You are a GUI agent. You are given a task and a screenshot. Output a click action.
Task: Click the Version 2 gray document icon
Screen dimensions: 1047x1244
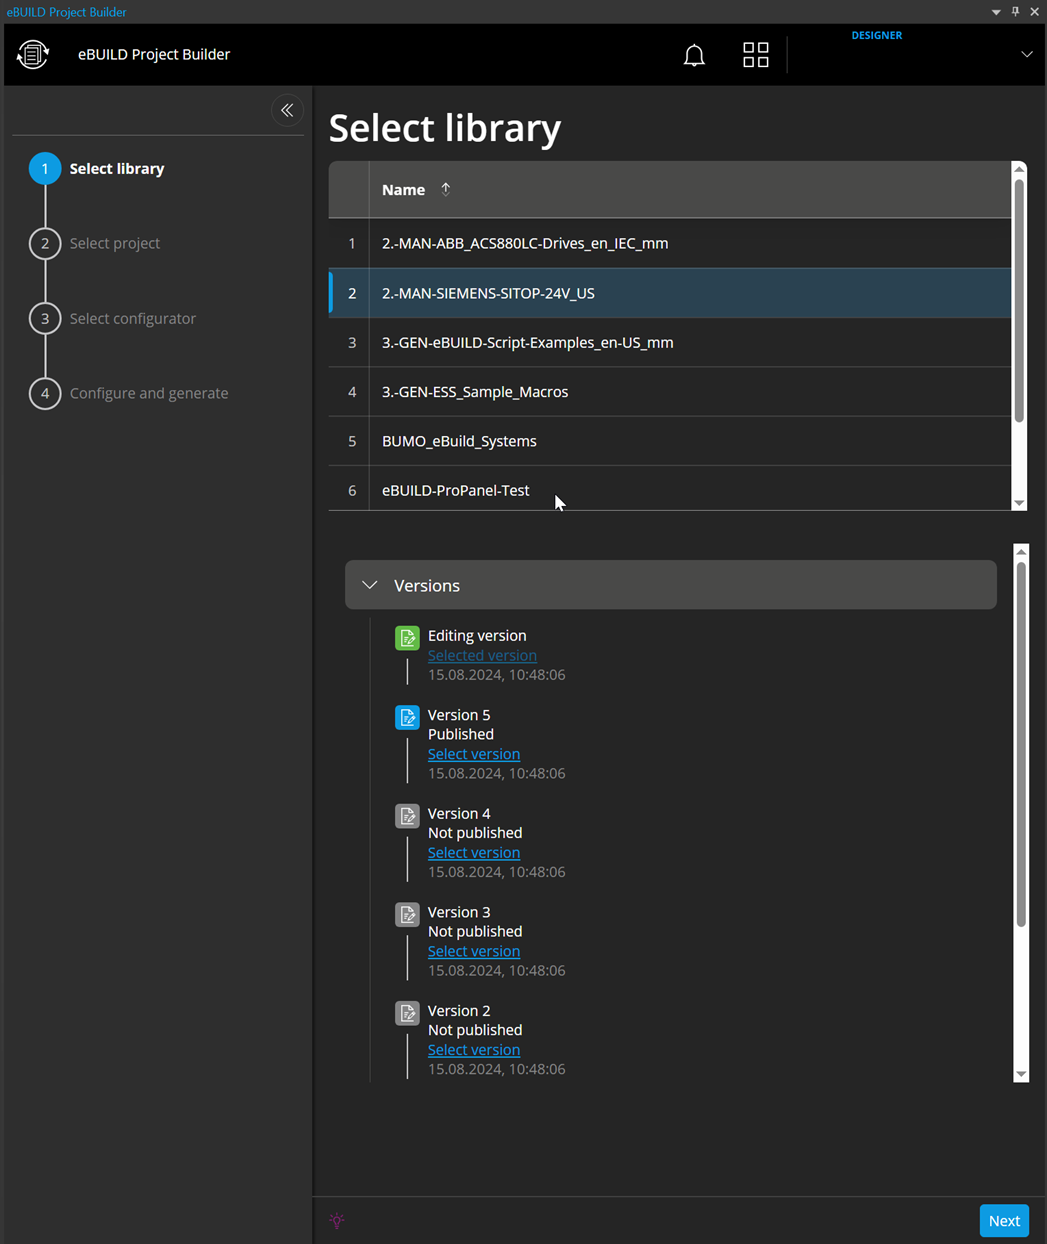click(x=407, y=1013)
